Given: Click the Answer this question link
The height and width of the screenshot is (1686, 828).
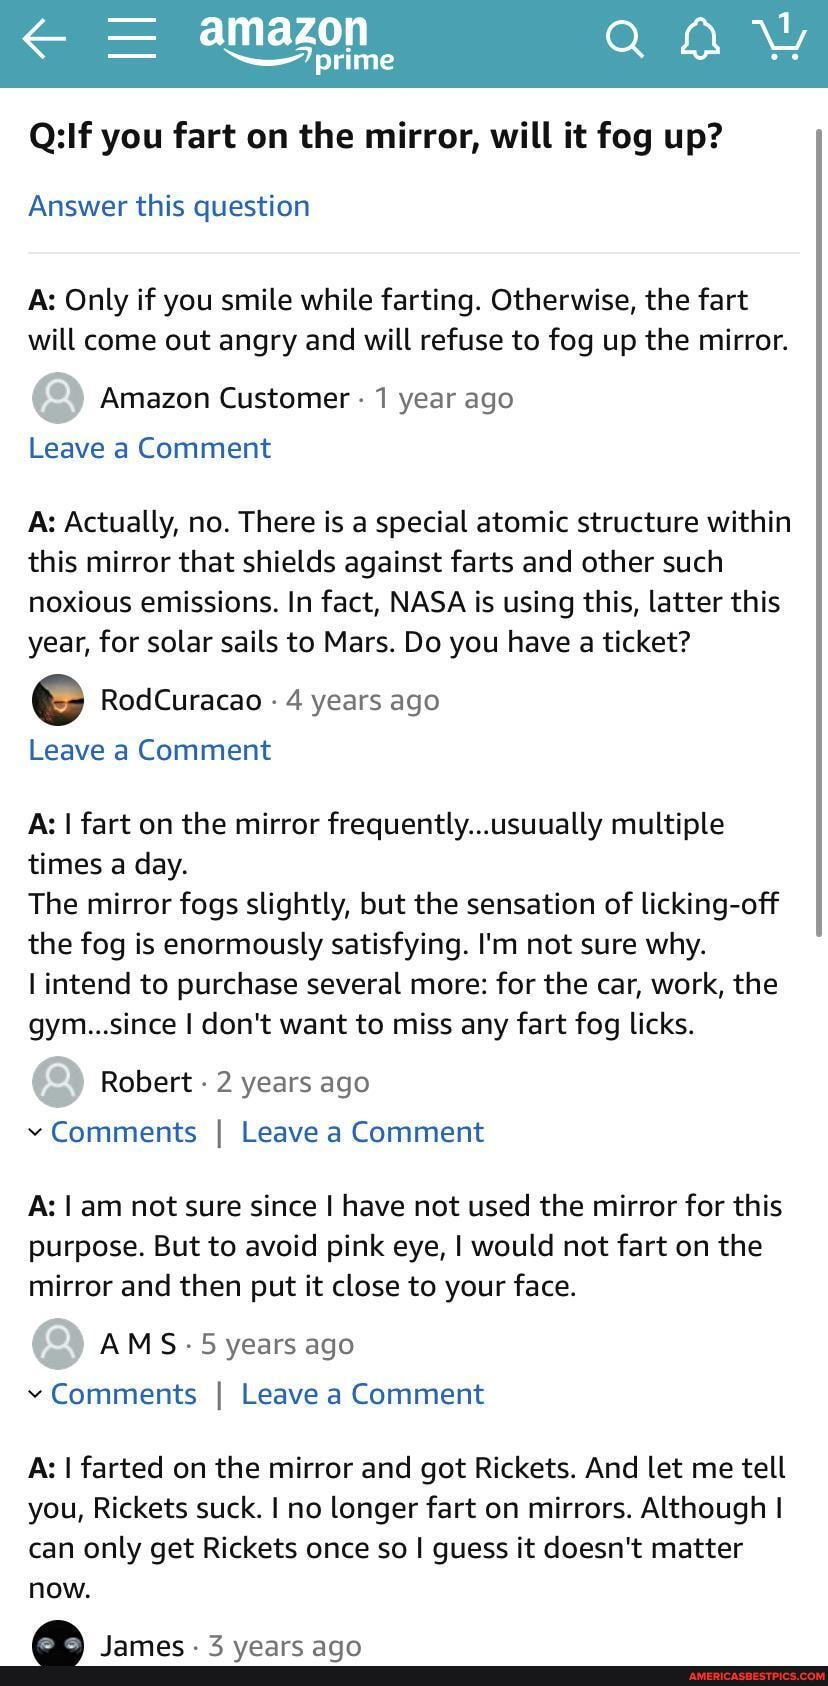Looking at the screenshot, I should tap(169, 206).
